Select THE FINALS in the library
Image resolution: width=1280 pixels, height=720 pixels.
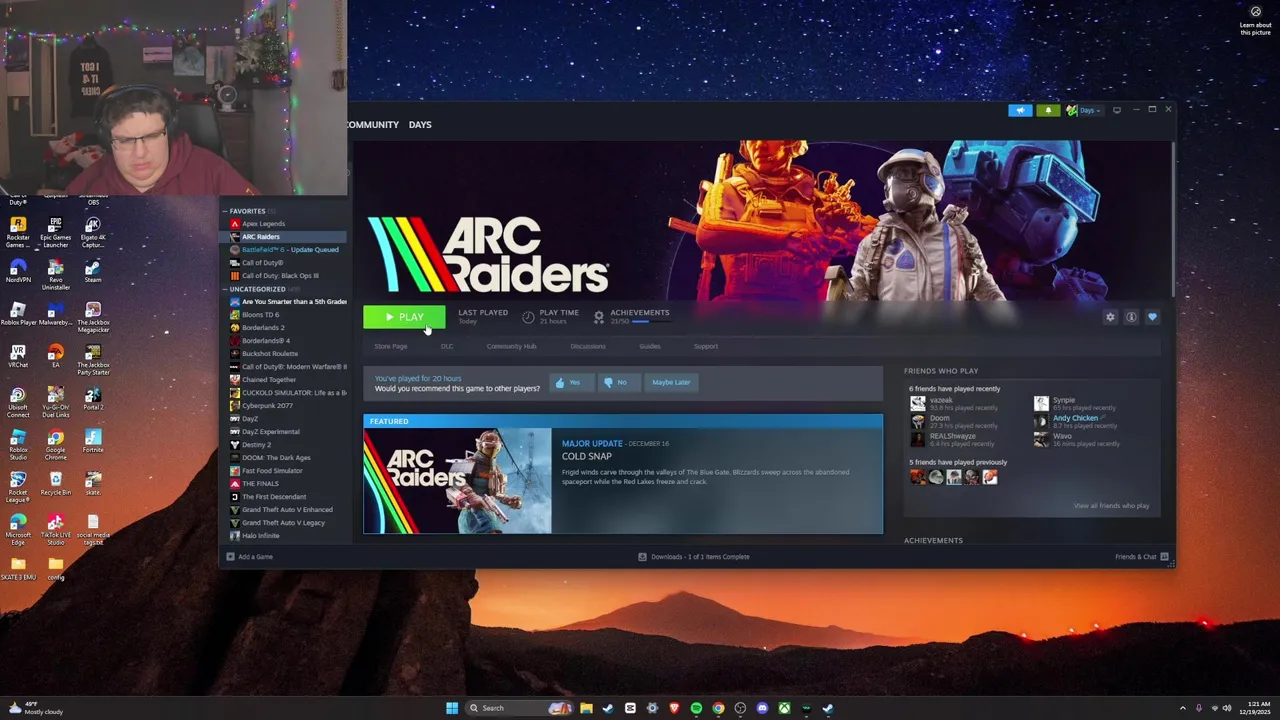click(260, 484)
